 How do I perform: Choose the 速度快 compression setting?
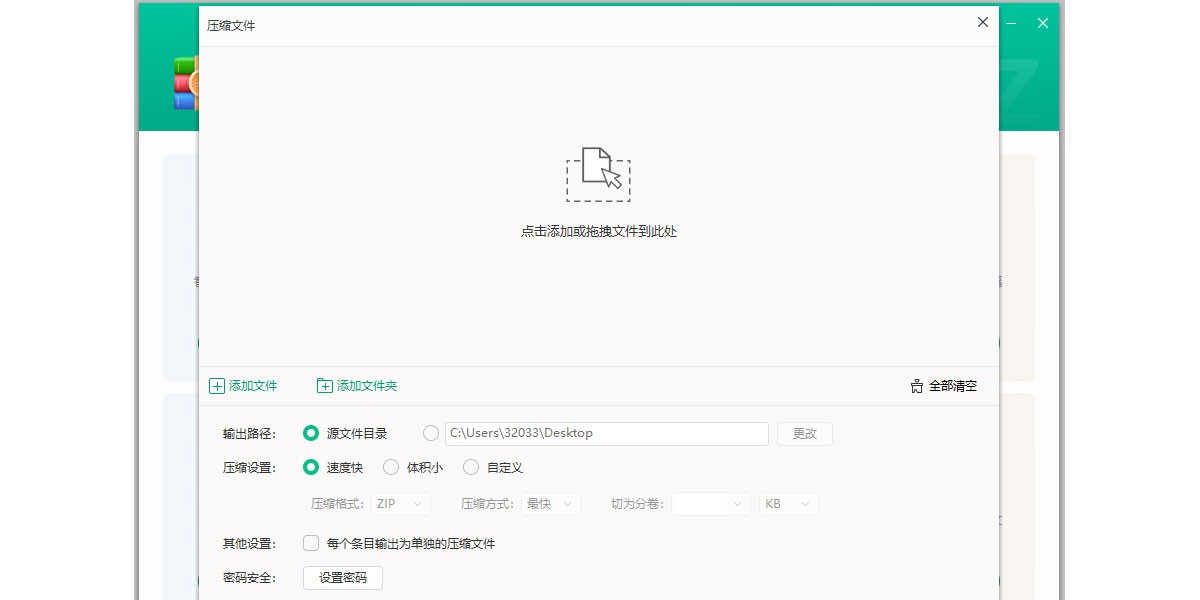point(311,467)
